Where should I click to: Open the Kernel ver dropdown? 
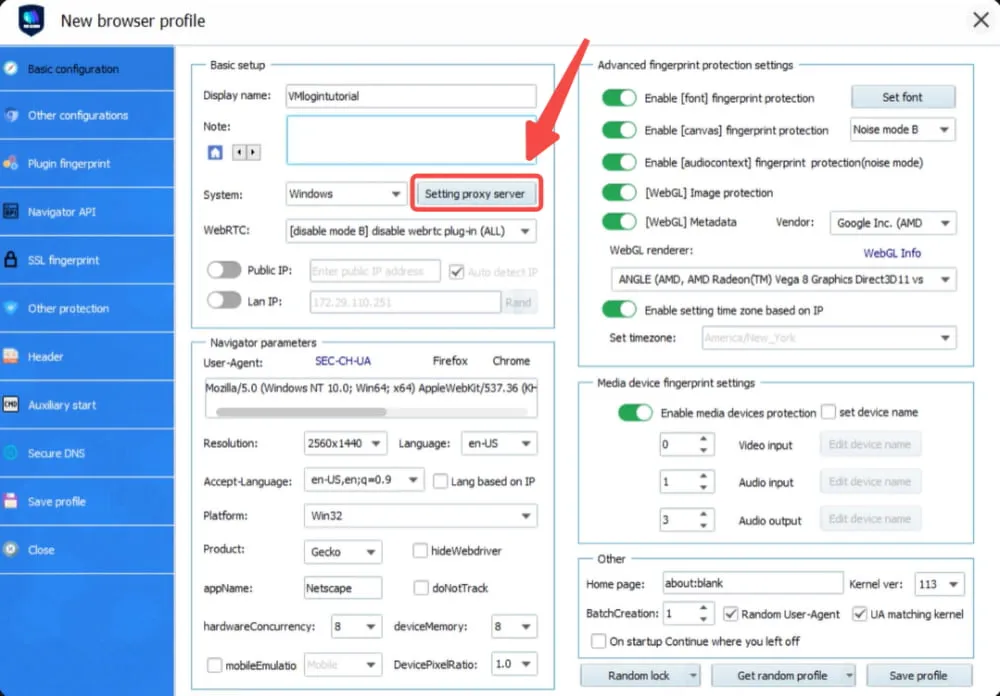tap(939, 584)
